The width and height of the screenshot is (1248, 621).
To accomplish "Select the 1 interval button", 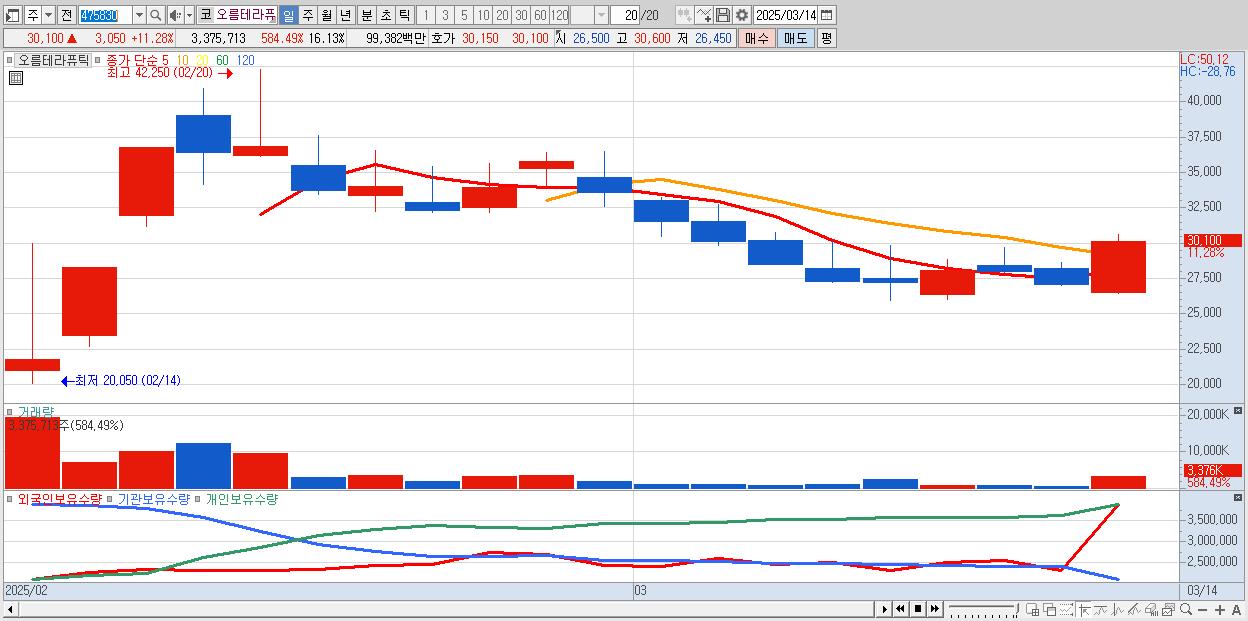I will (425, 15).
